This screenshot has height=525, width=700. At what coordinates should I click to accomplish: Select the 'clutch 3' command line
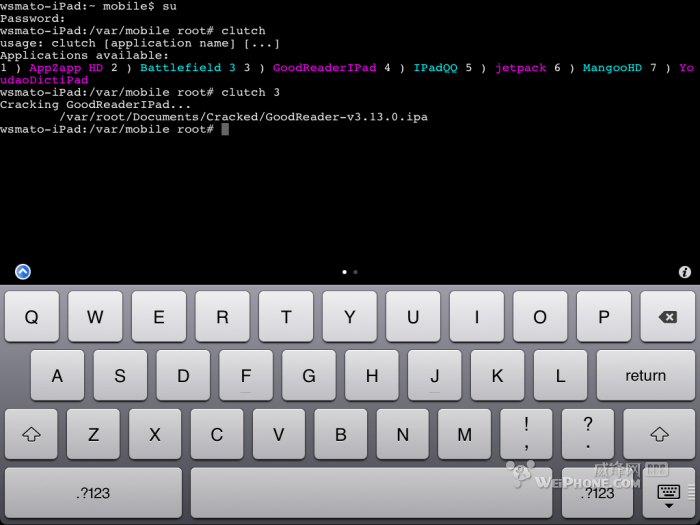[x=140, y=92]
